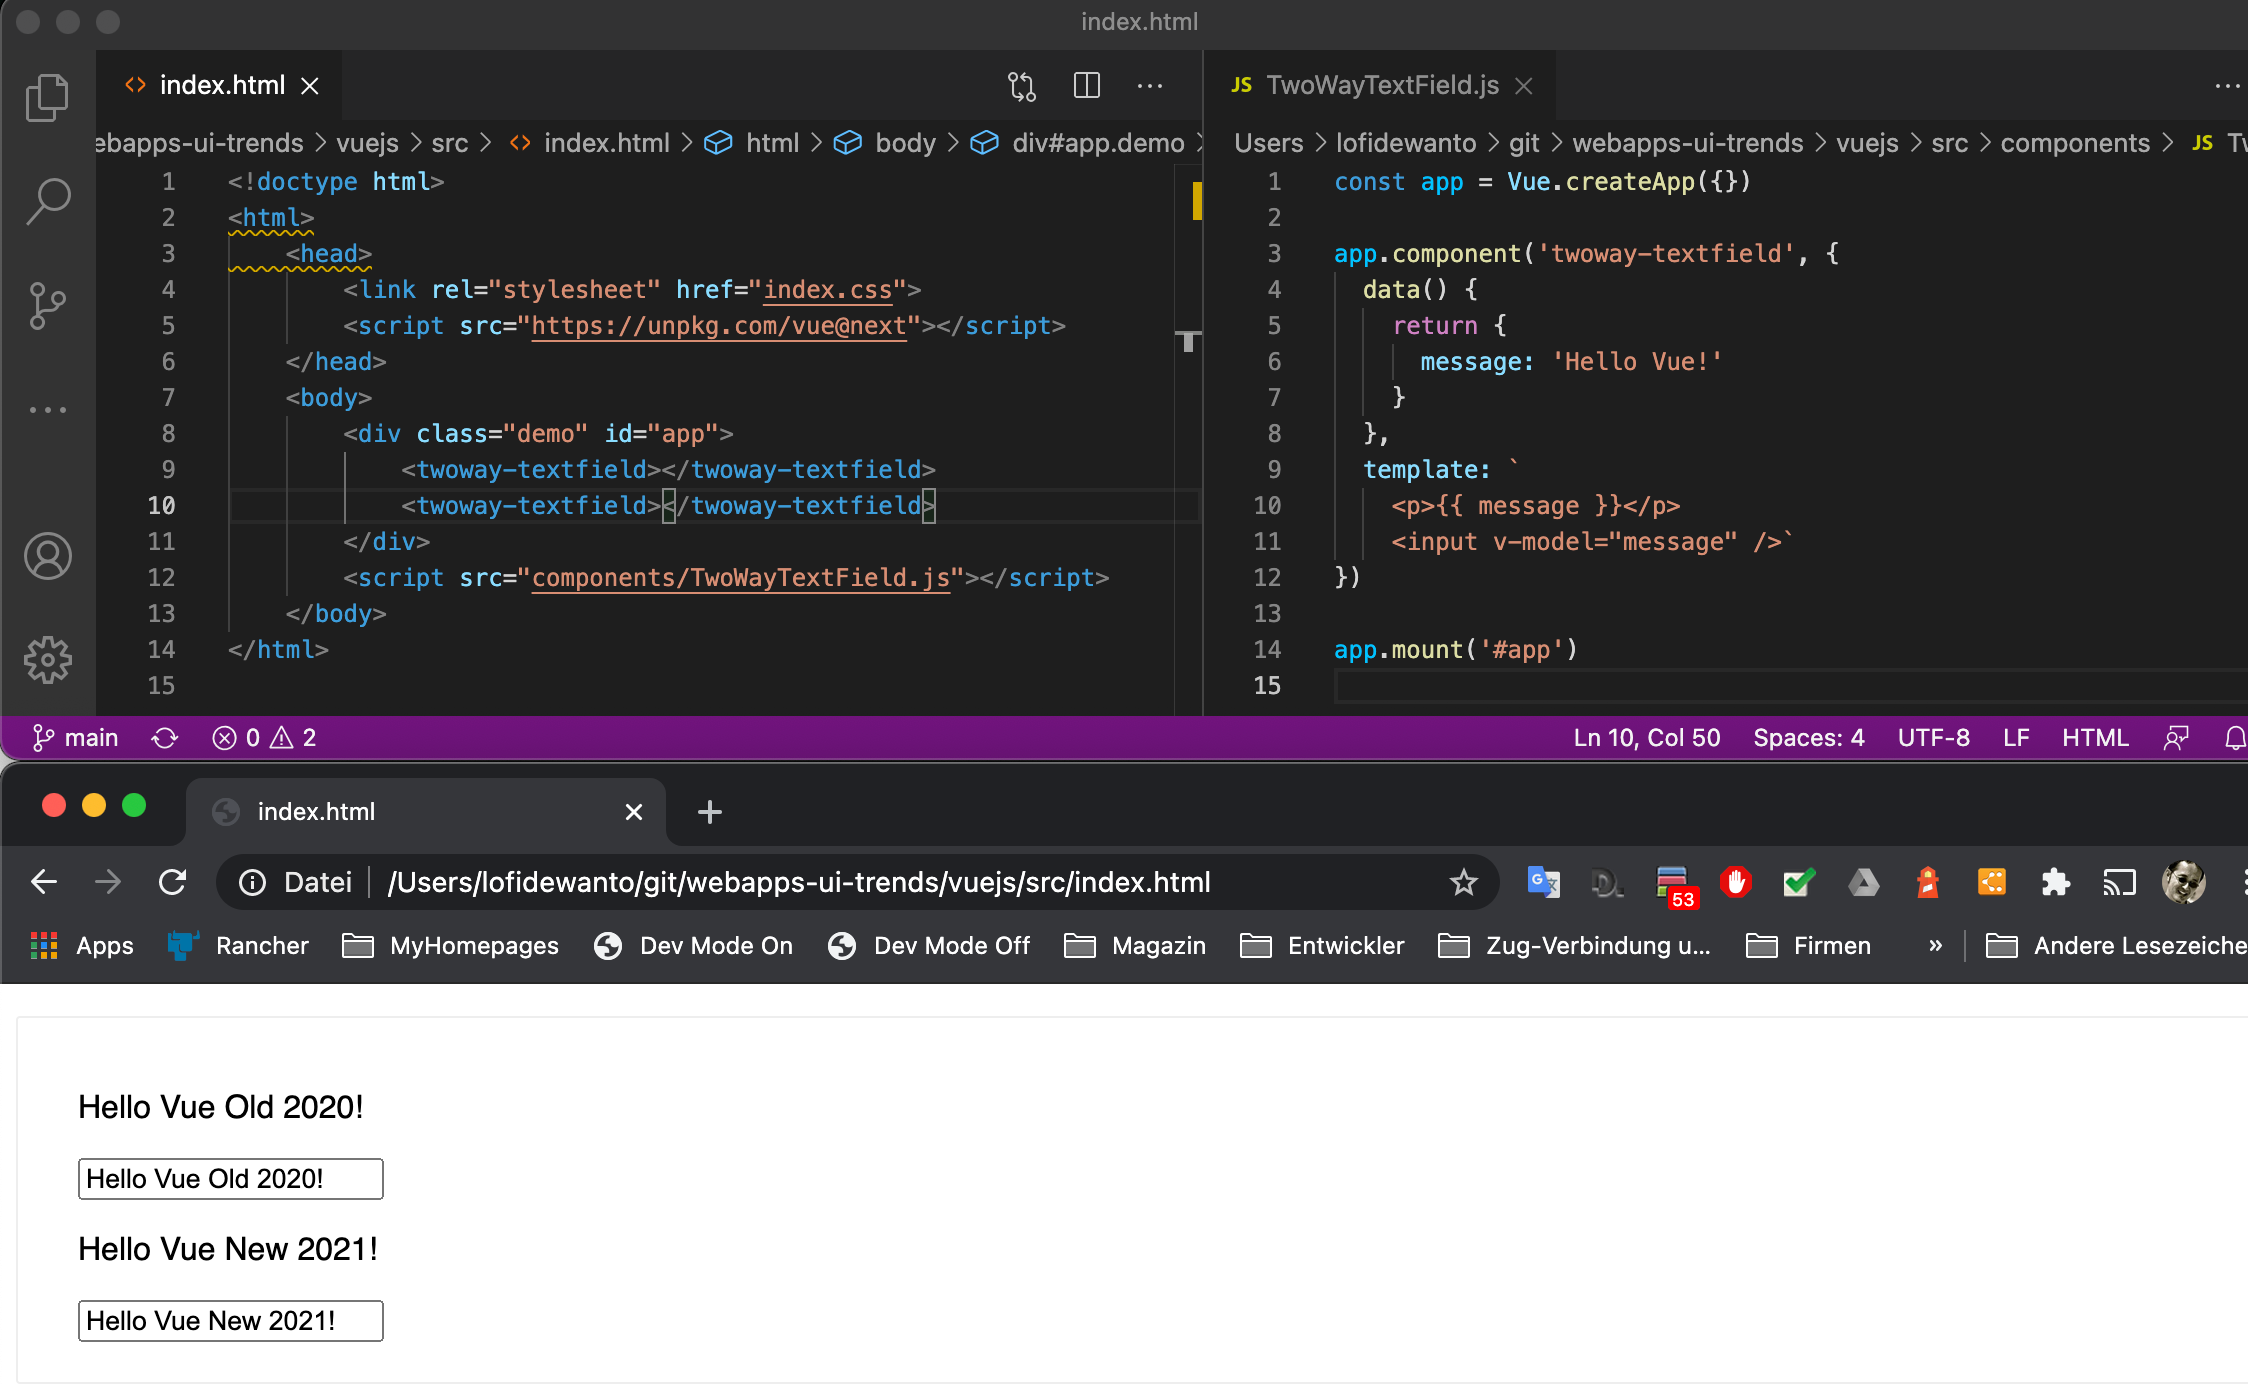2248x1384 pixels.
Task: Click the Accounts icon in the activity bar
Action: [x=47, y=557]
